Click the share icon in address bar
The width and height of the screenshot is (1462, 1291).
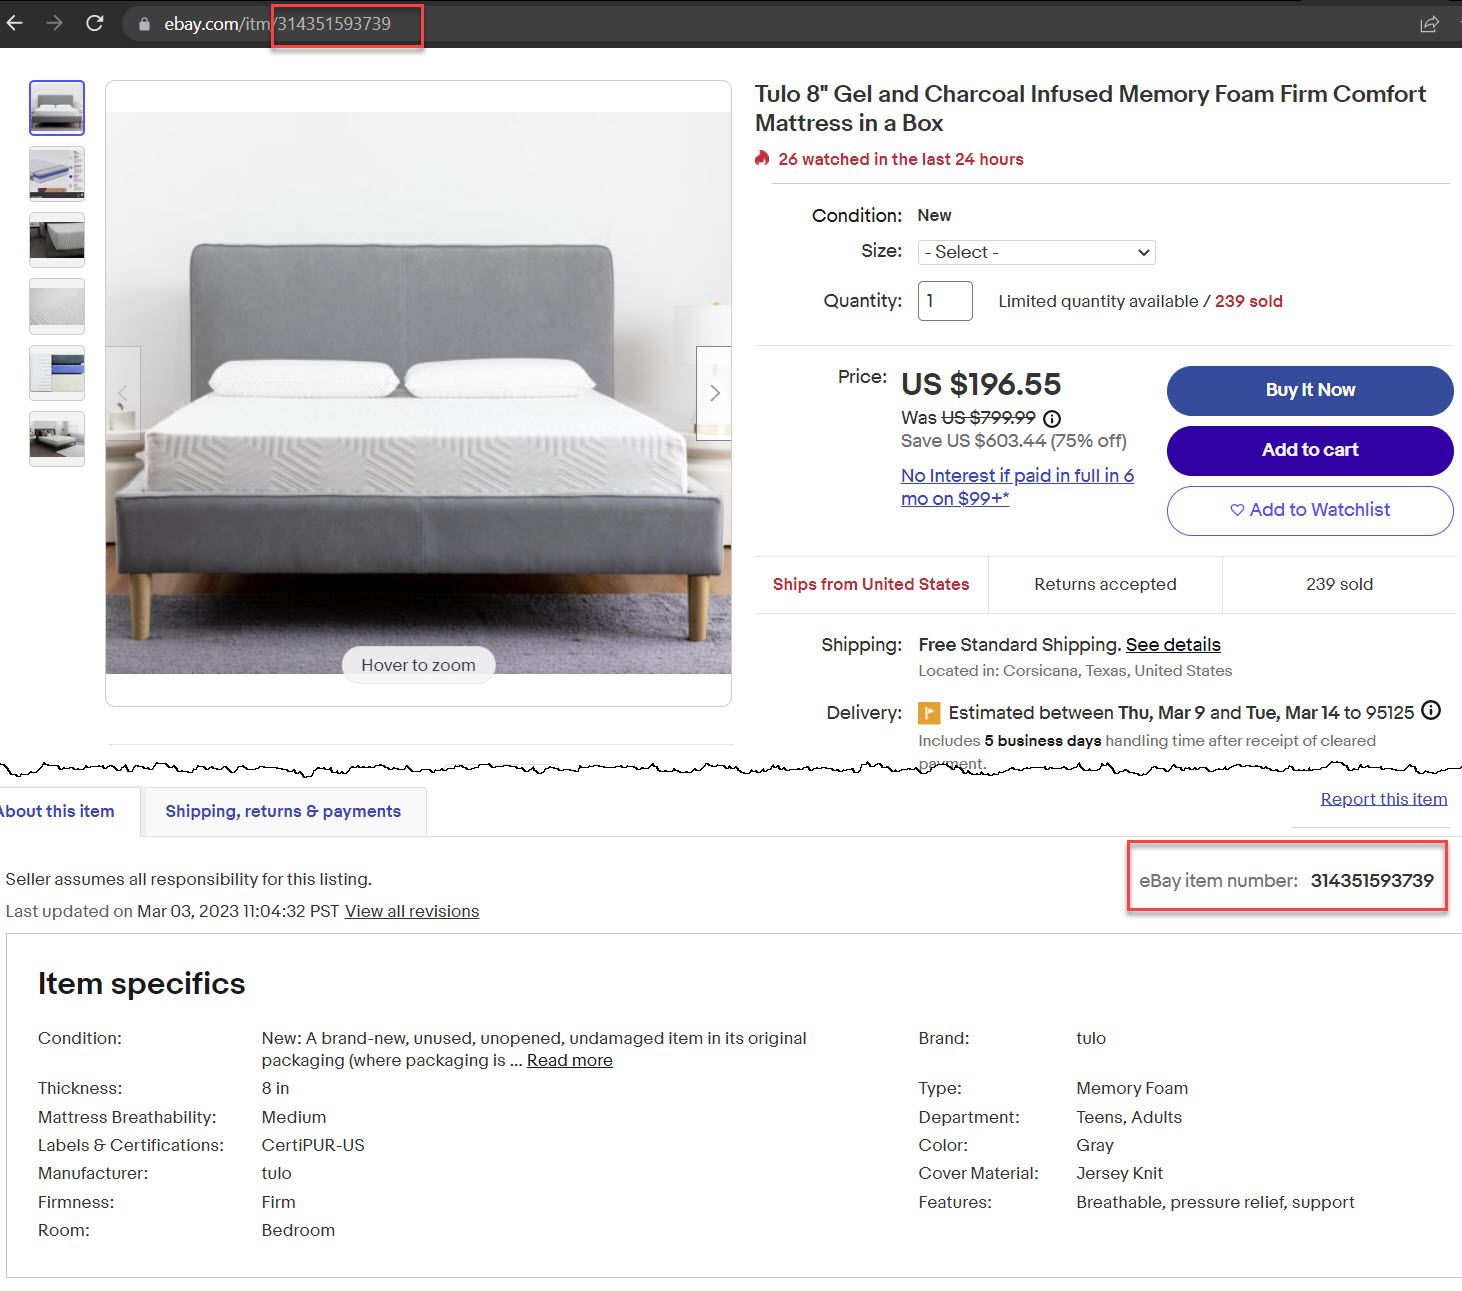[1429, 24]
